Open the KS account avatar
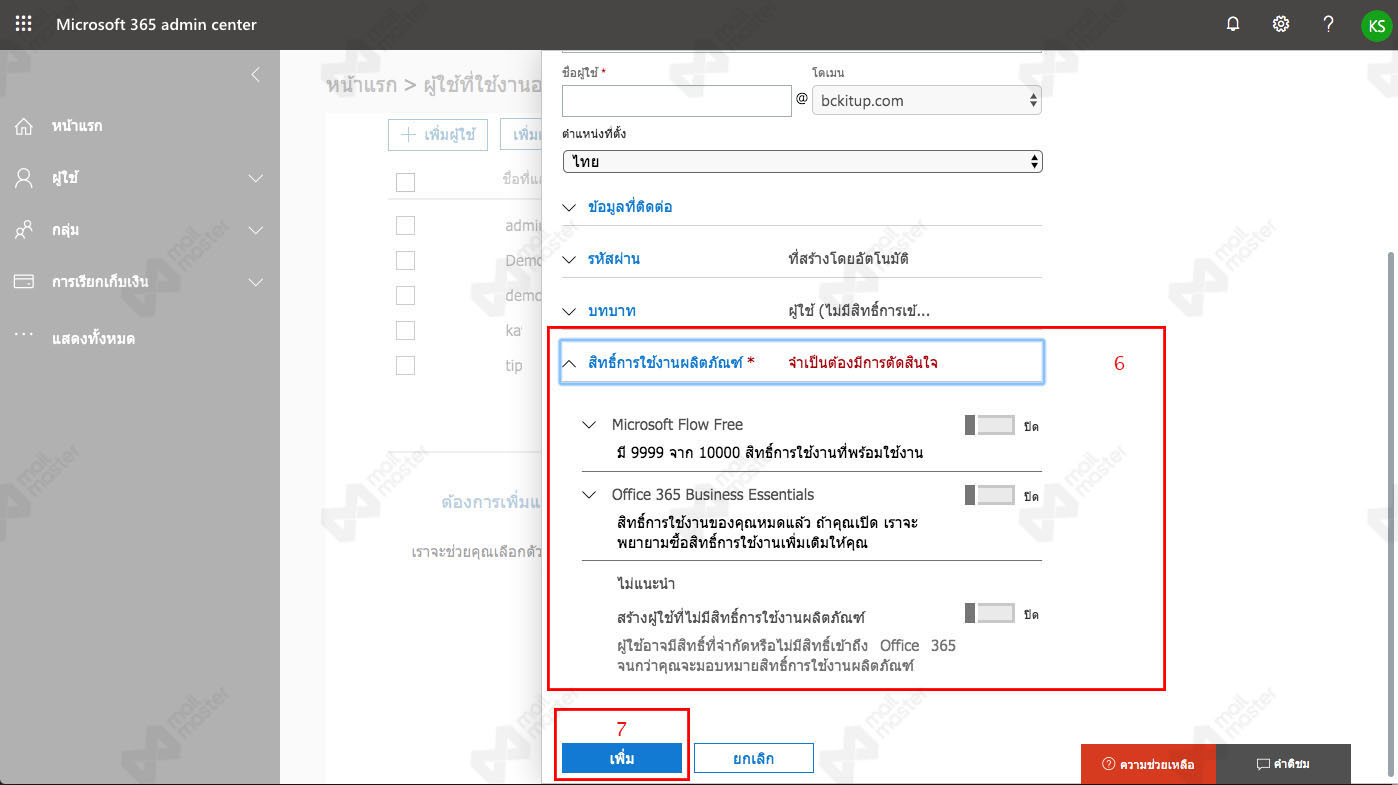 tap(1376, 26)
